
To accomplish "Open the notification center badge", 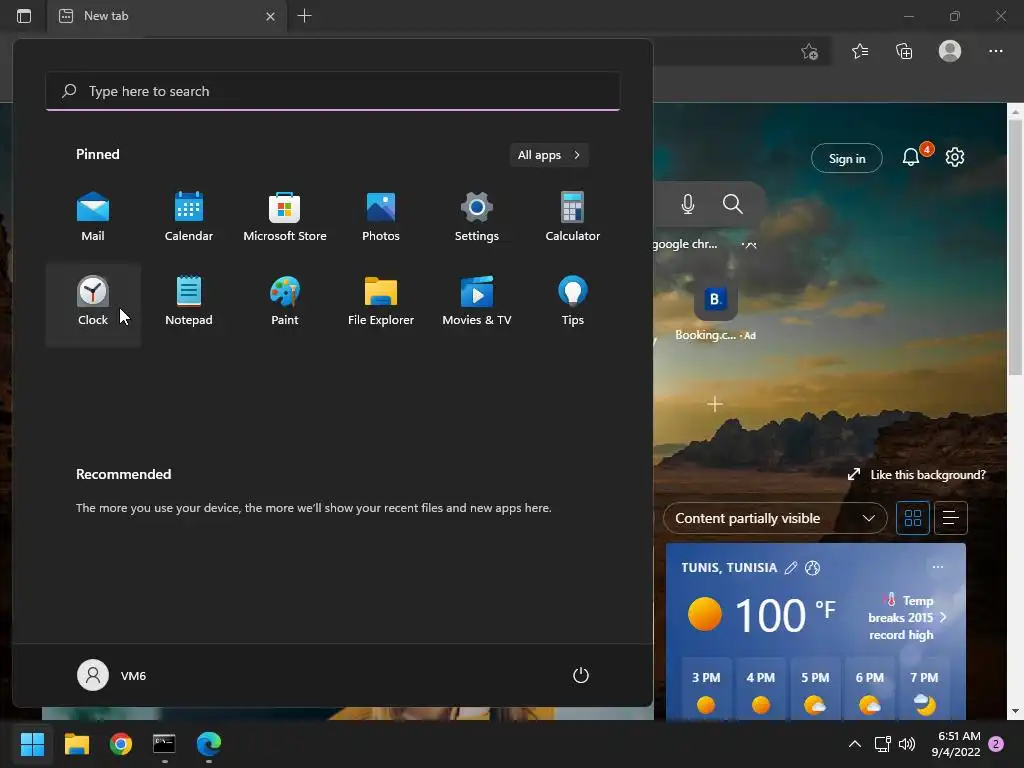I will 996,744.
